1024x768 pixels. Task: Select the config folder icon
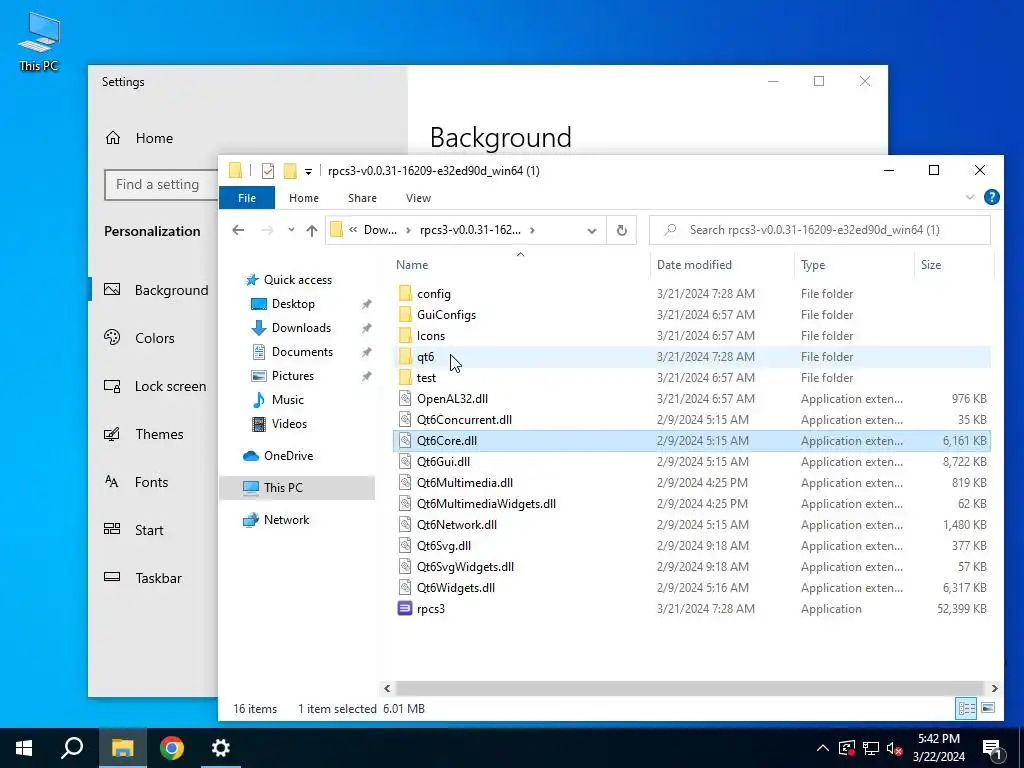point(405,294)
